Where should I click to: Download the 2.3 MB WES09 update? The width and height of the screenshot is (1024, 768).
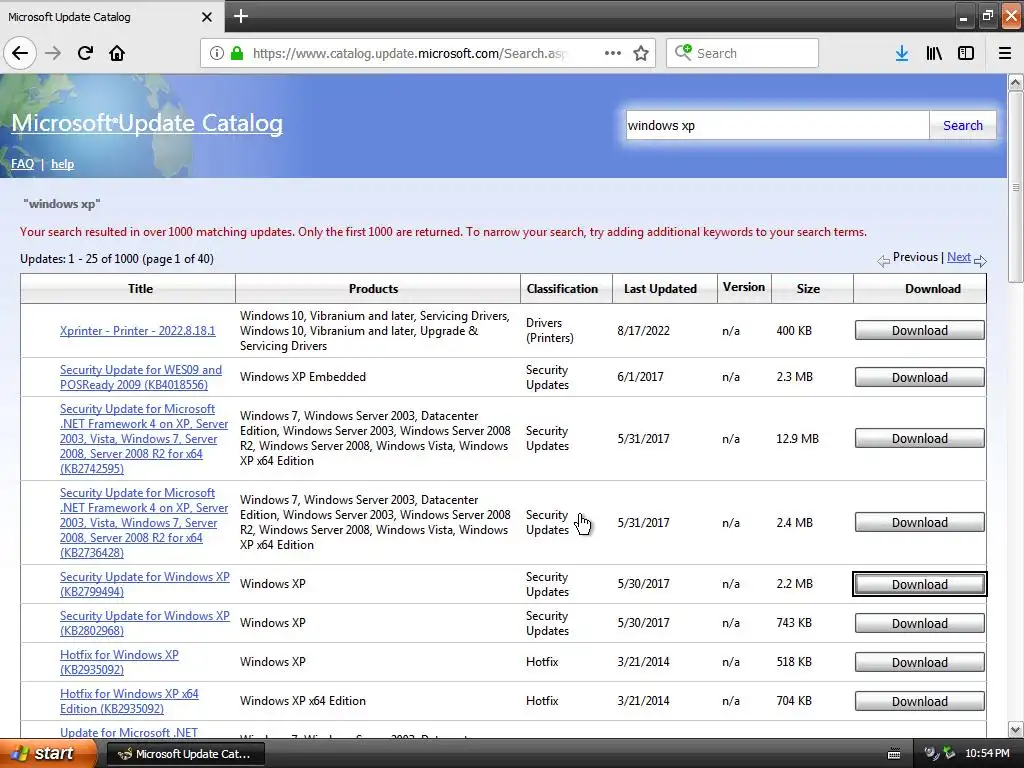click(x=920, y=377)
